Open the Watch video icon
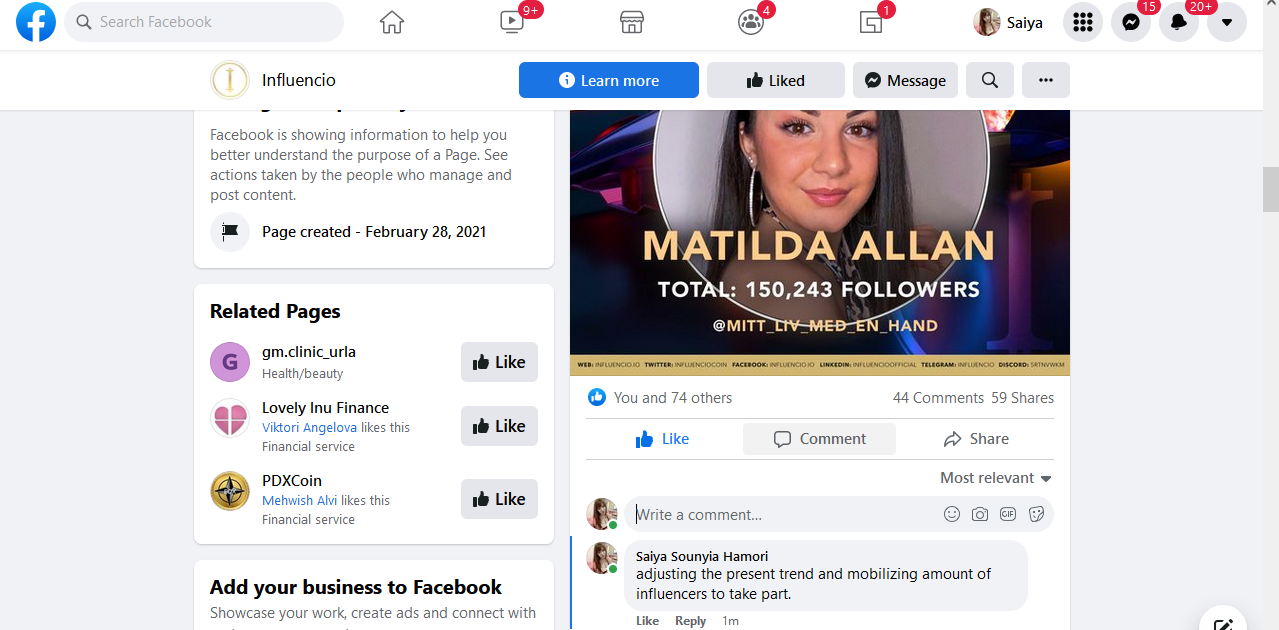This screenshot has height=630, width=1279. coord(512,22)
